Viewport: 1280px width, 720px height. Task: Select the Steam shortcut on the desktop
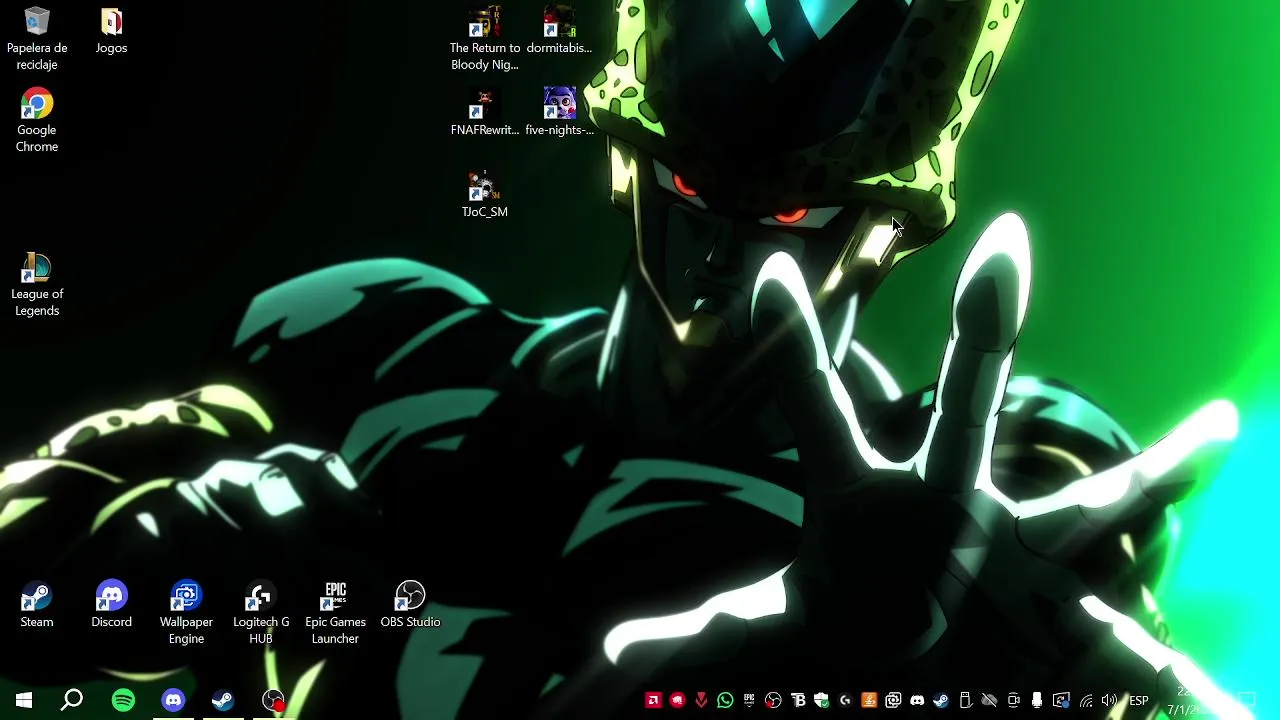37,604
